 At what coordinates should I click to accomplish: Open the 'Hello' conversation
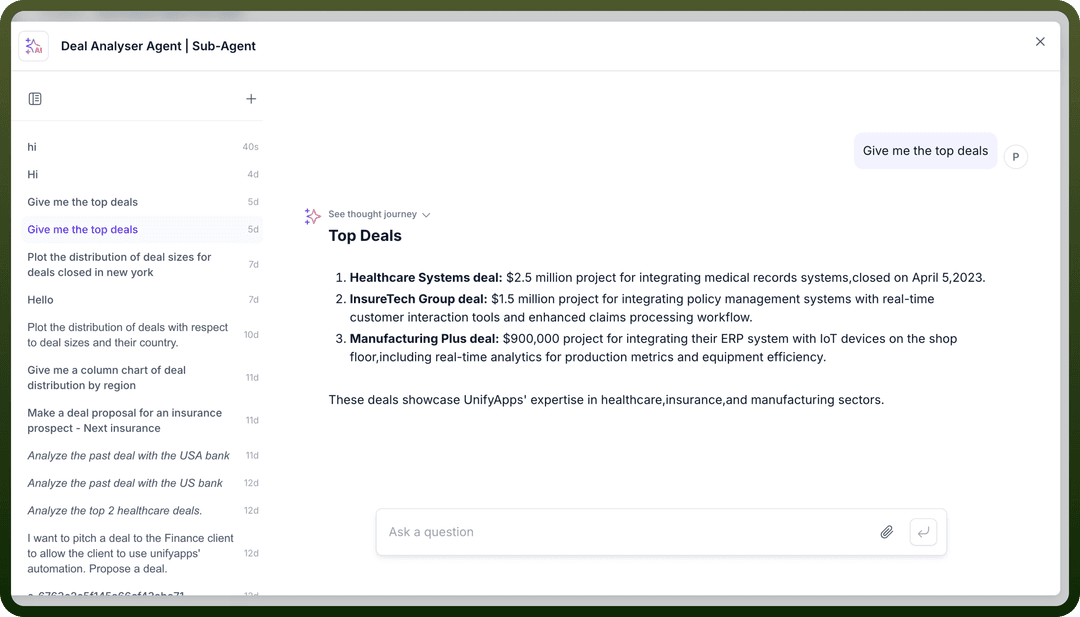(x=143, y=300)
